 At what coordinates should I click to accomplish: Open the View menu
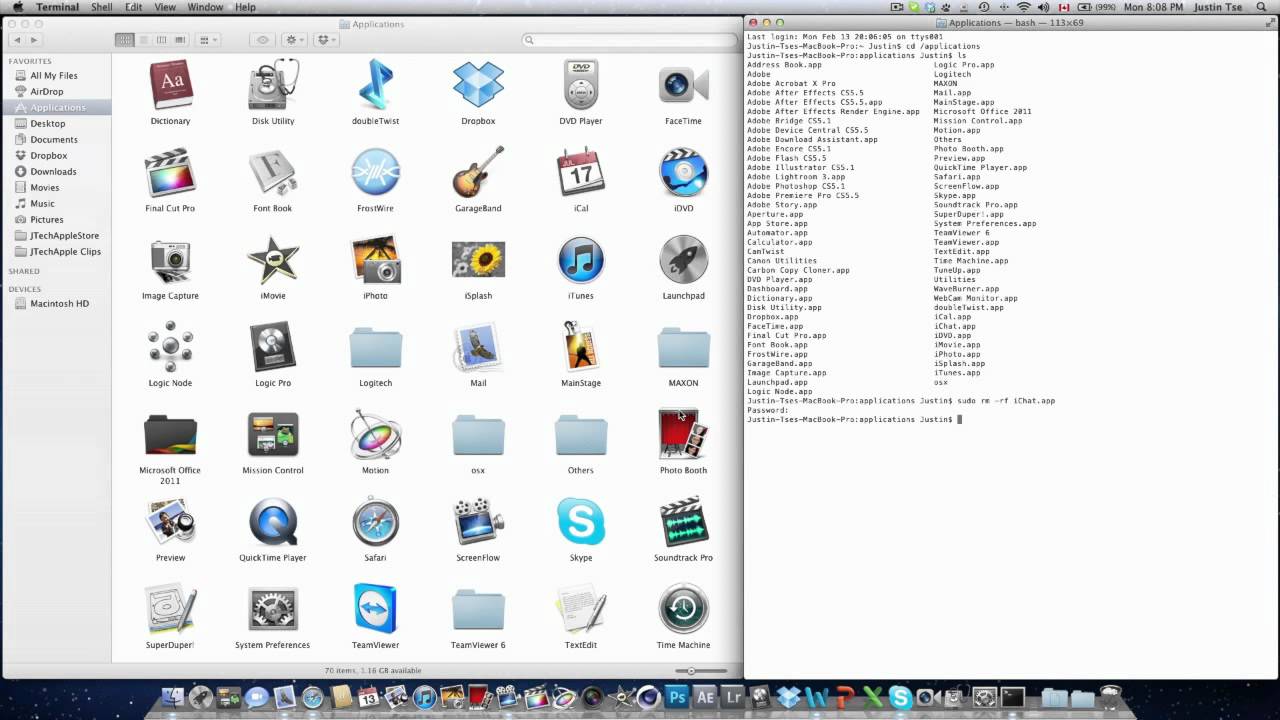click(165, 7)
